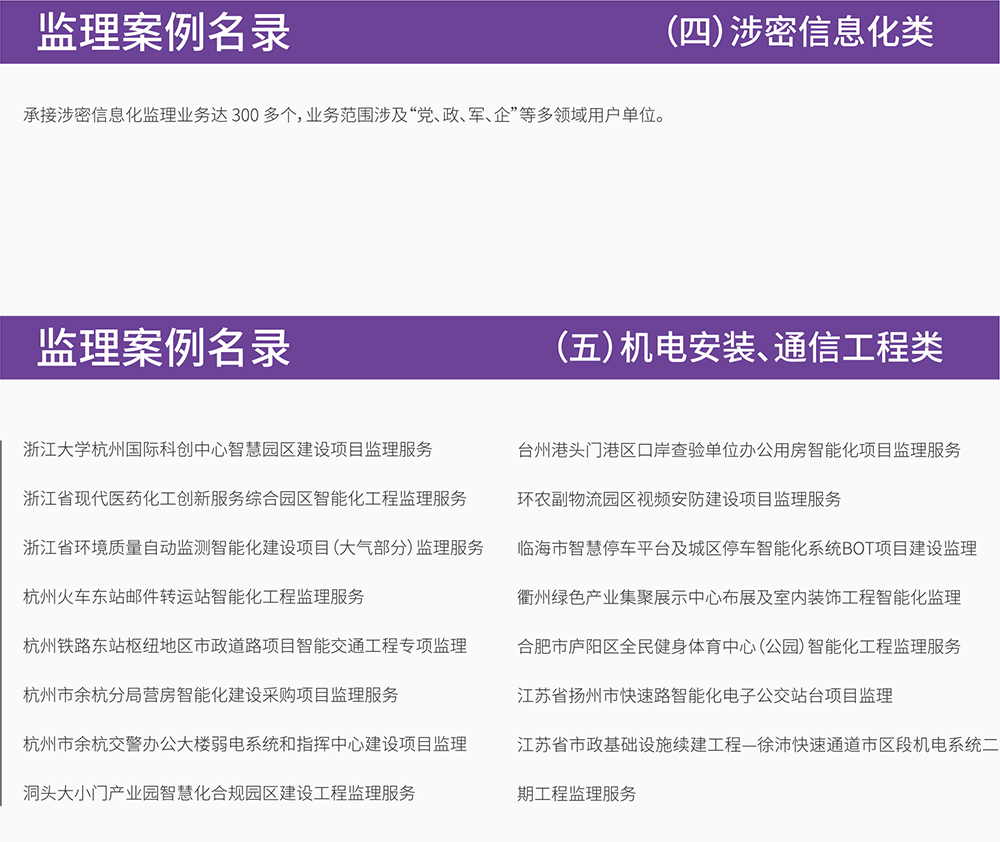Open 浙江省现代医药化工创新服务综合园区 project entry

(x=245, y=499)
